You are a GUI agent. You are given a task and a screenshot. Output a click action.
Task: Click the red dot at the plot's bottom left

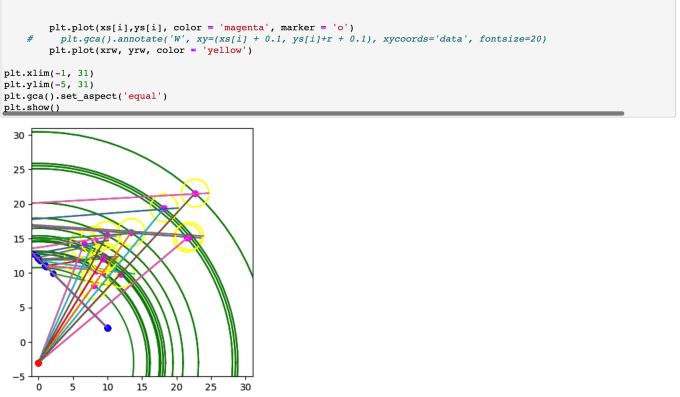coord(38,363)
